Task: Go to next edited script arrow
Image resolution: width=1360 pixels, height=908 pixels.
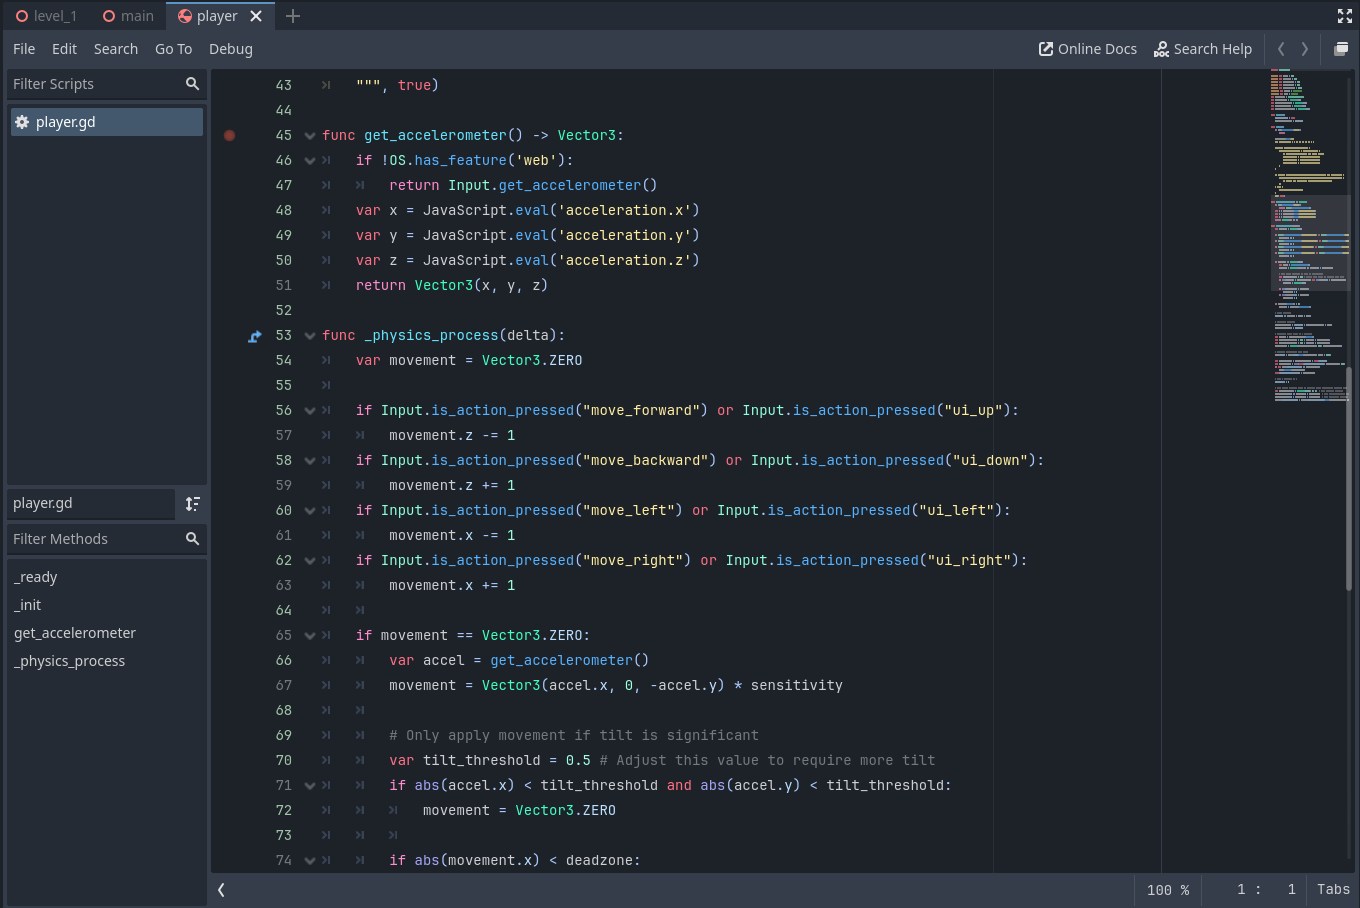Action: coord(1305,49)
